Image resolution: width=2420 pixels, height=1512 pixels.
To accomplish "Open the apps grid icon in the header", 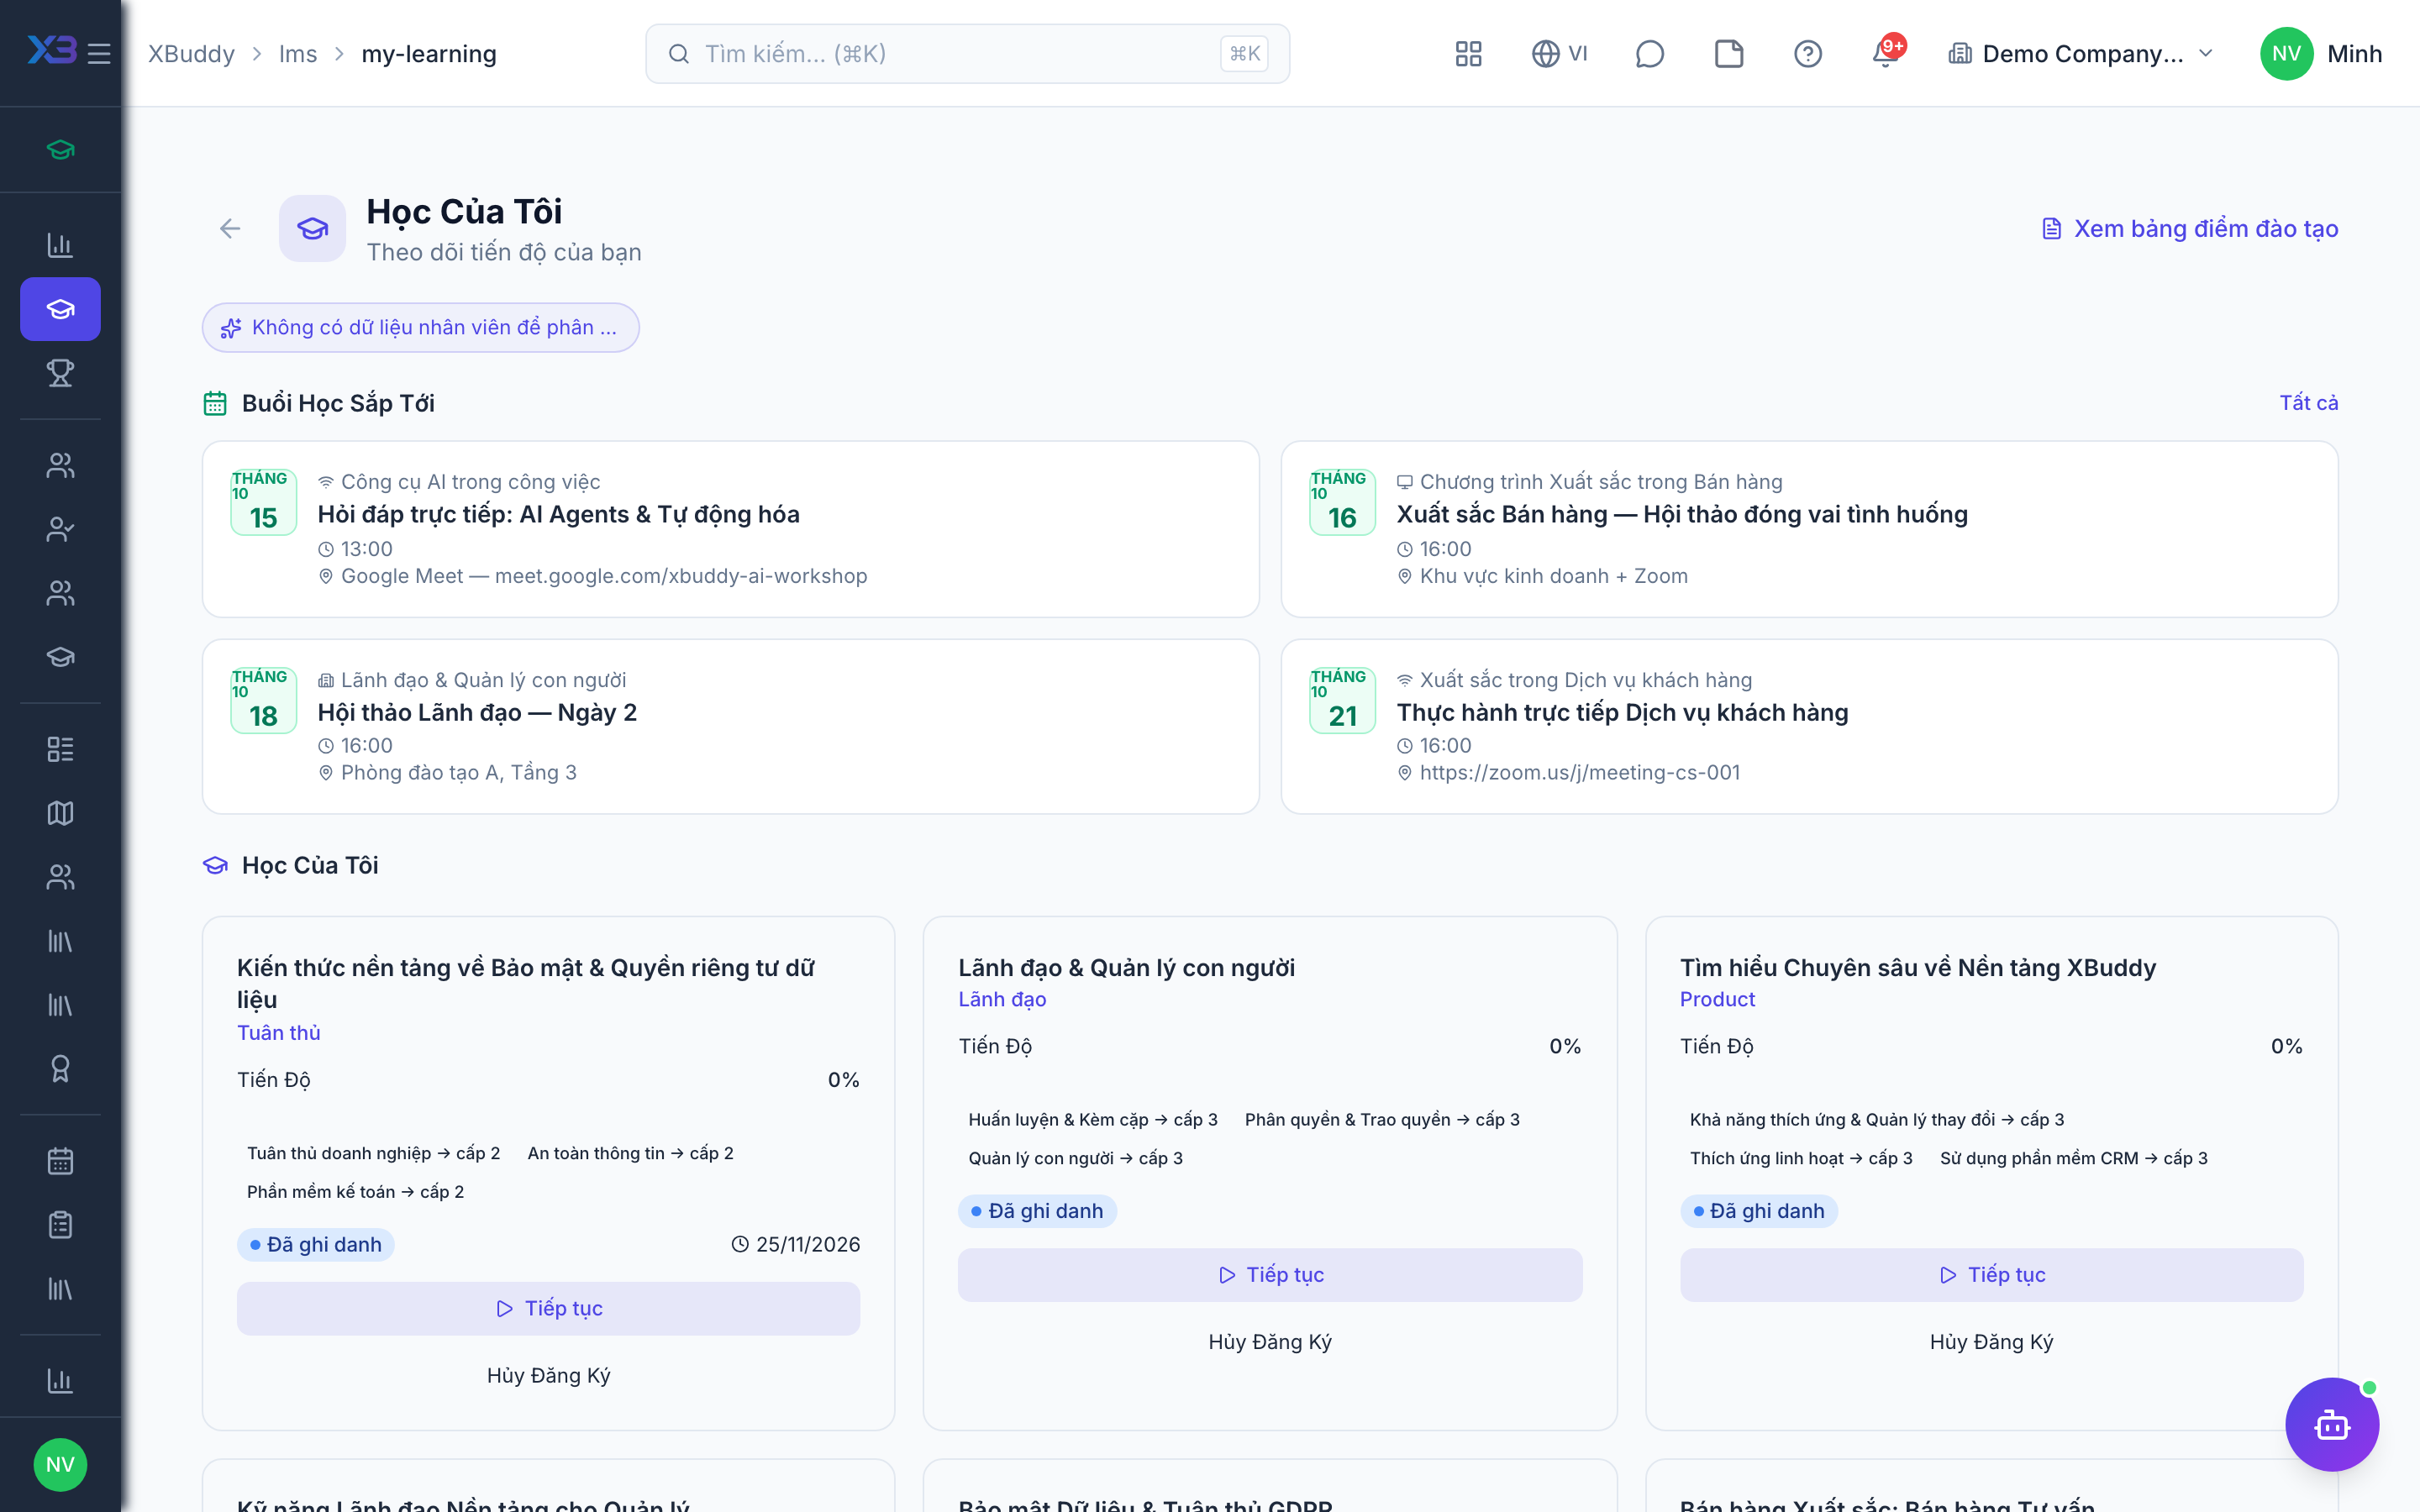I will [1468, 54].
